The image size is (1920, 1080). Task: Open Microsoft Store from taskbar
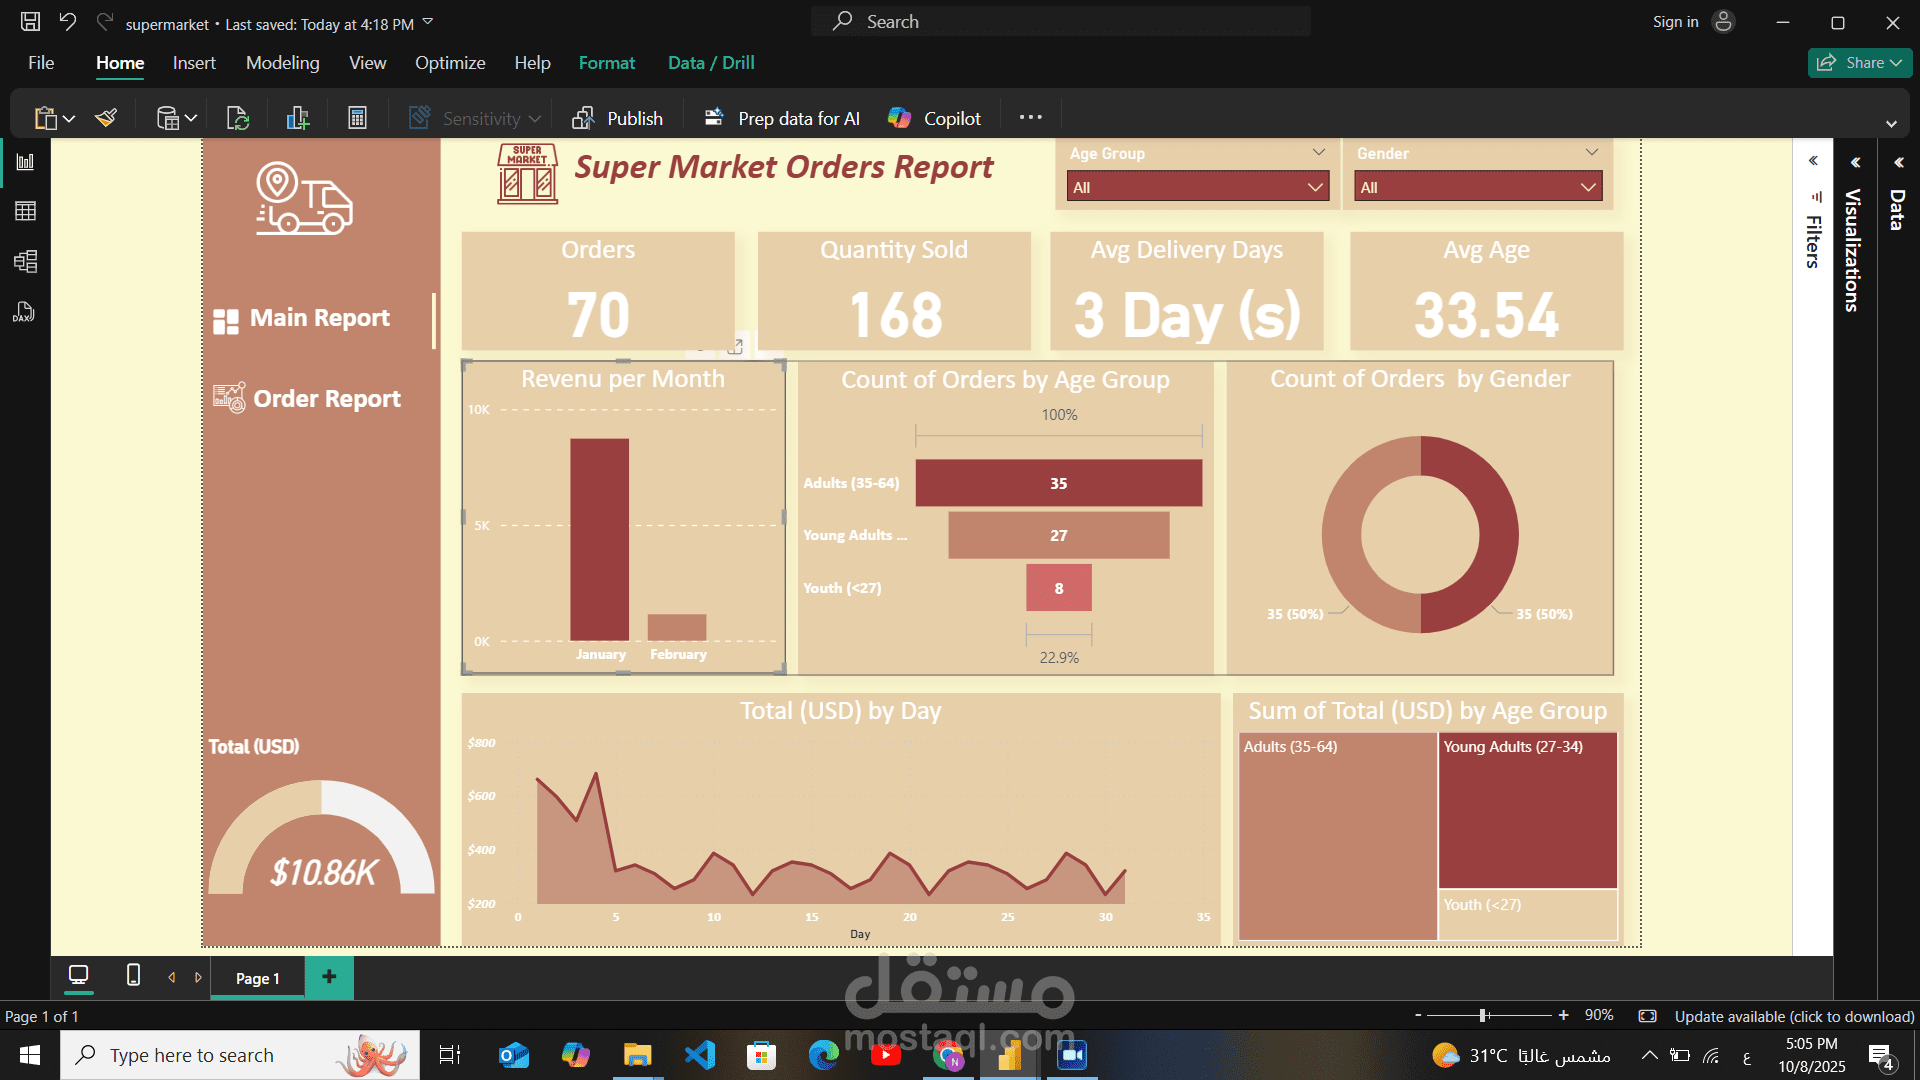[761, 1055]
